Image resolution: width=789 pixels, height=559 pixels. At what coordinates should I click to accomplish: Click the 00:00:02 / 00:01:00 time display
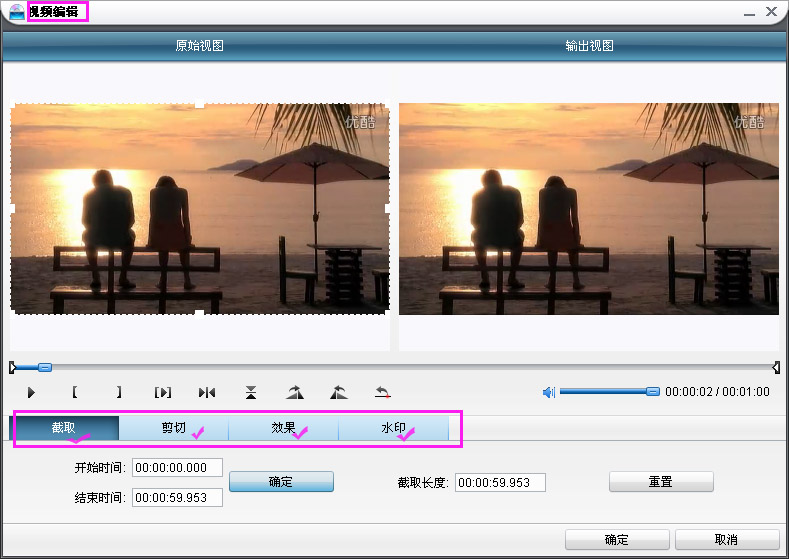tap(717, 391)
